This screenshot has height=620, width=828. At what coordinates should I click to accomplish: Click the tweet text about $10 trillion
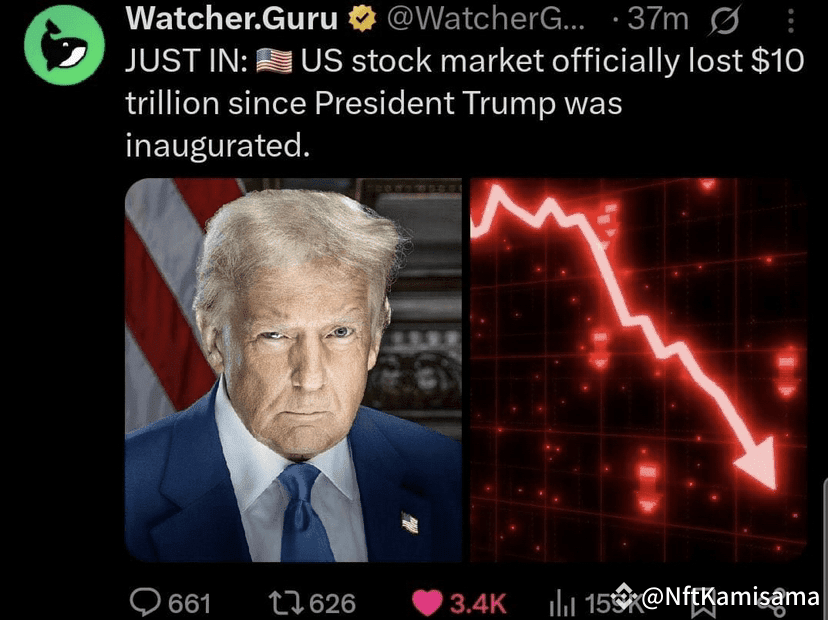[465, 102]
